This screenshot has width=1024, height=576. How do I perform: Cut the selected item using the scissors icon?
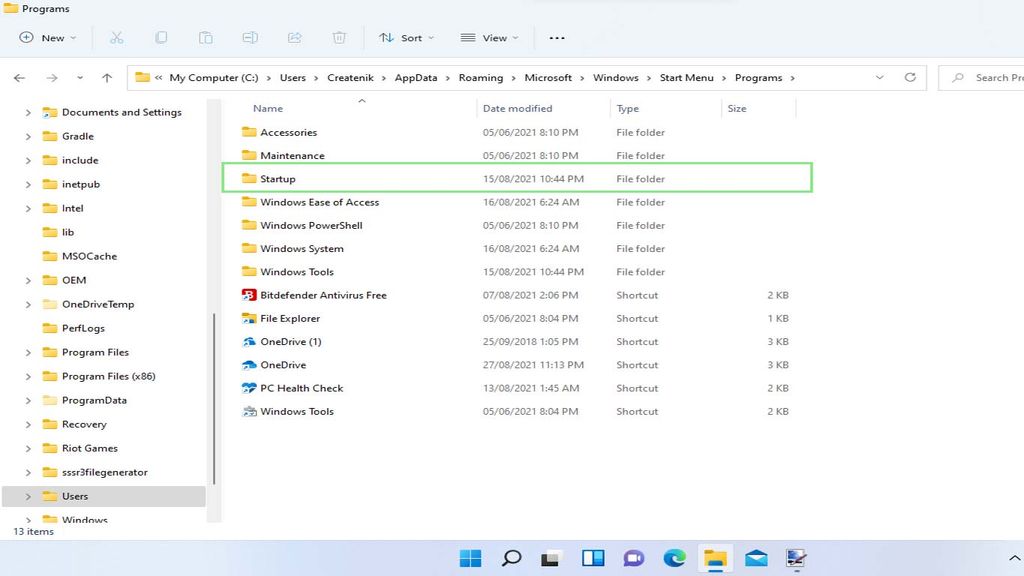tap(116, 37)
